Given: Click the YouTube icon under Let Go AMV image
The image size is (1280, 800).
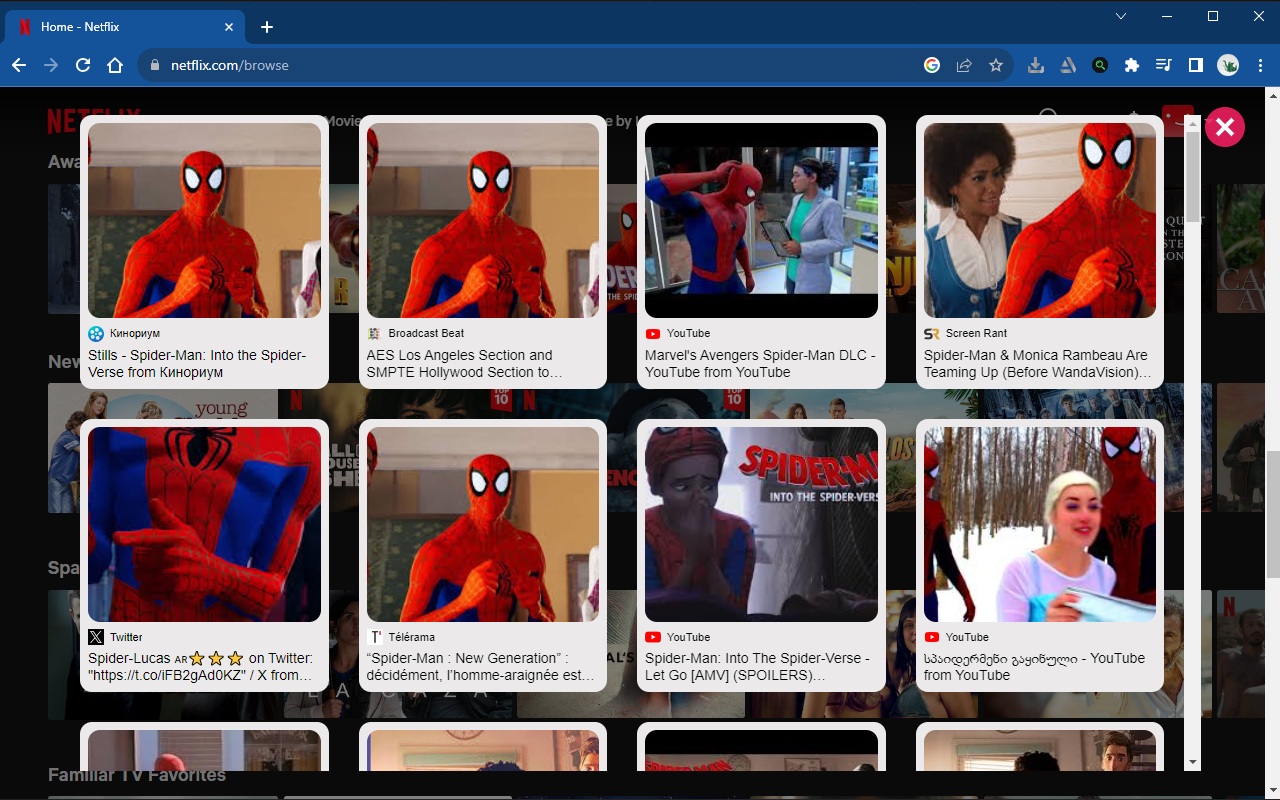Looking at the screenshot, I should pos(653,637).
